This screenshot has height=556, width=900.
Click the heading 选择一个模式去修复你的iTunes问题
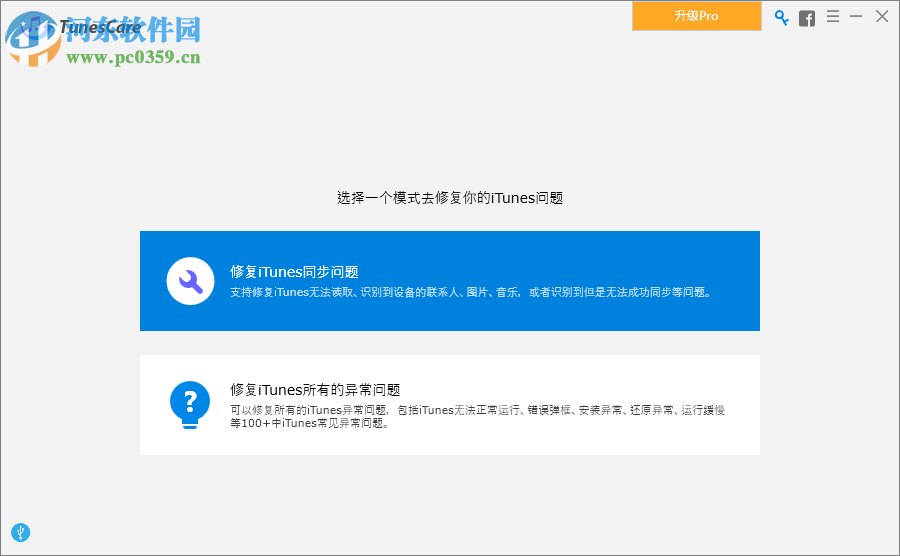(450, 198)
